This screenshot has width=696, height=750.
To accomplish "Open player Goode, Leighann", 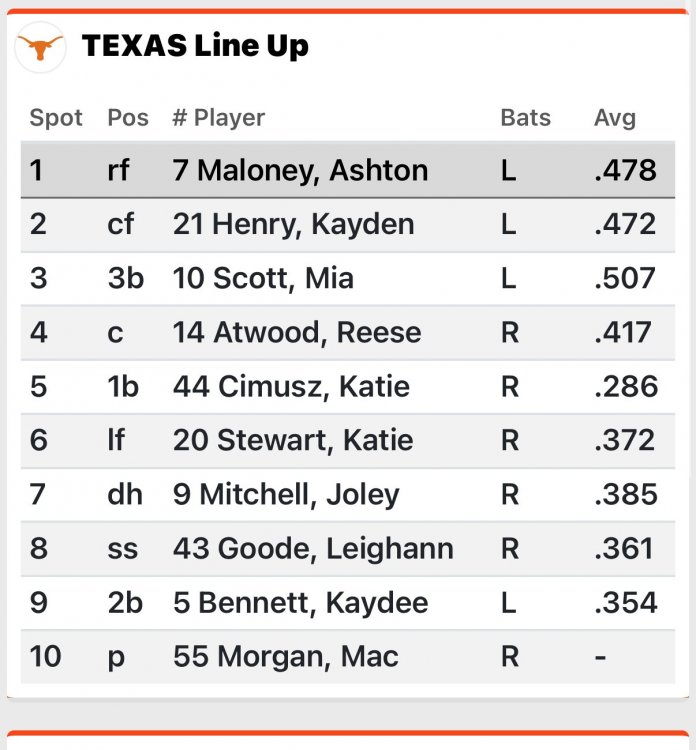I will [313, 548].
